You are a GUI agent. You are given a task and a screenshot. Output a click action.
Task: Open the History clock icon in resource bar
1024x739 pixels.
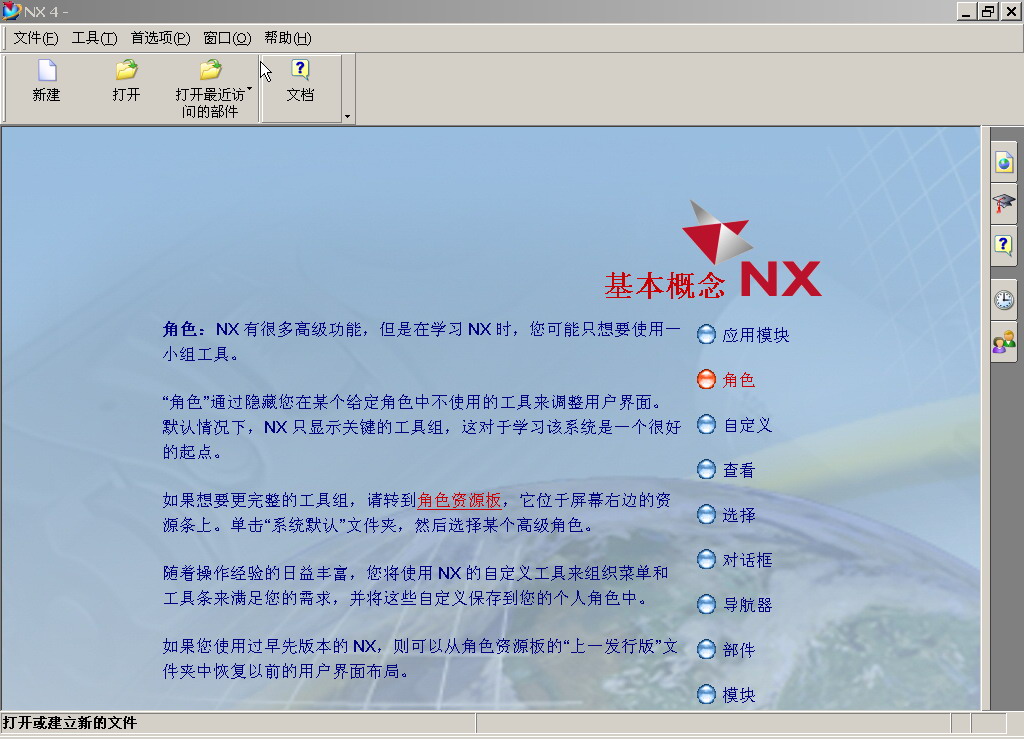click(x=1004, y=300)
